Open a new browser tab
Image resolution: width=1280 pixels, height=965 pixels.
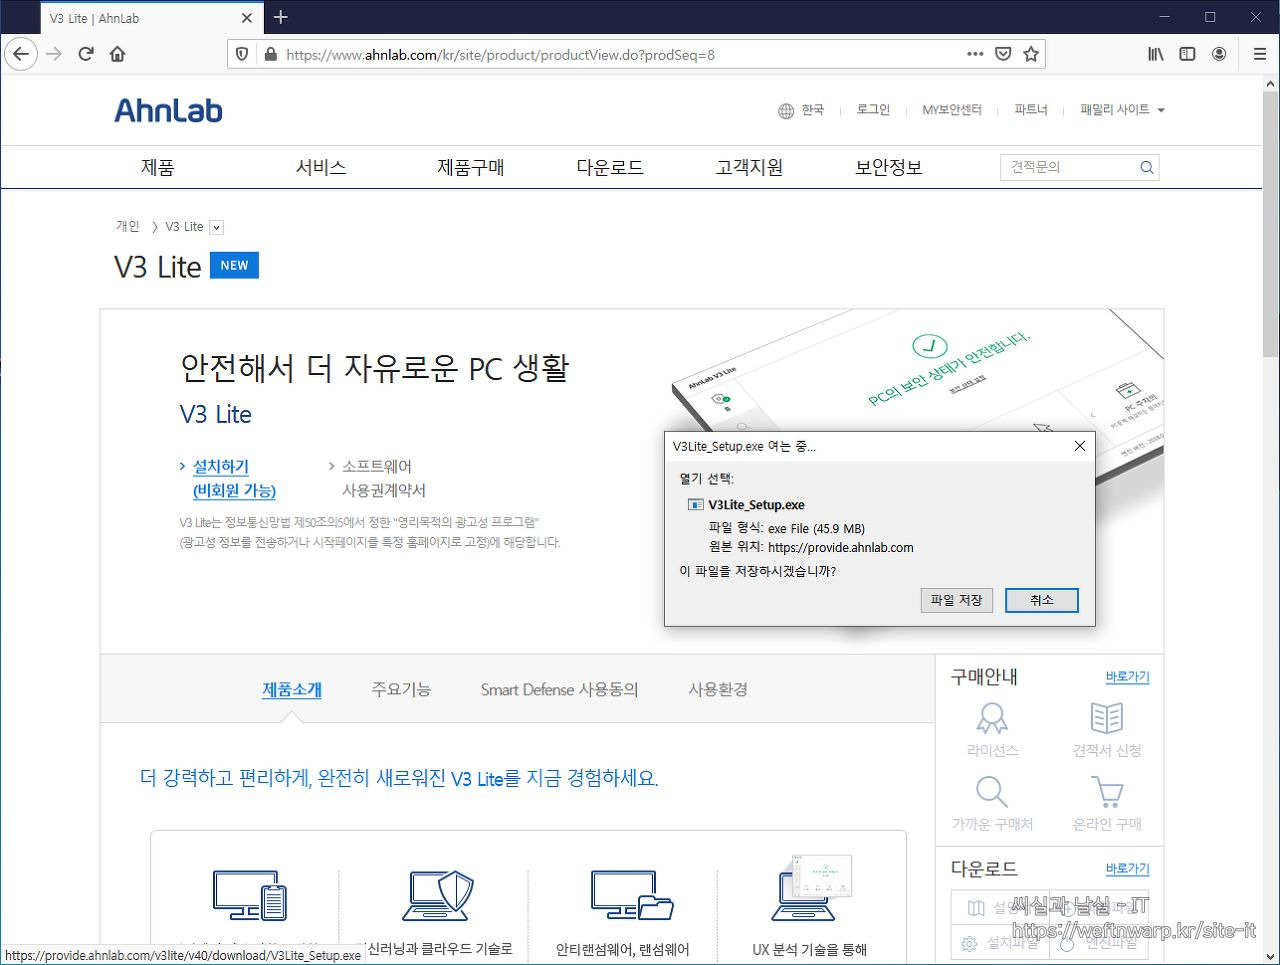(281, 17)
